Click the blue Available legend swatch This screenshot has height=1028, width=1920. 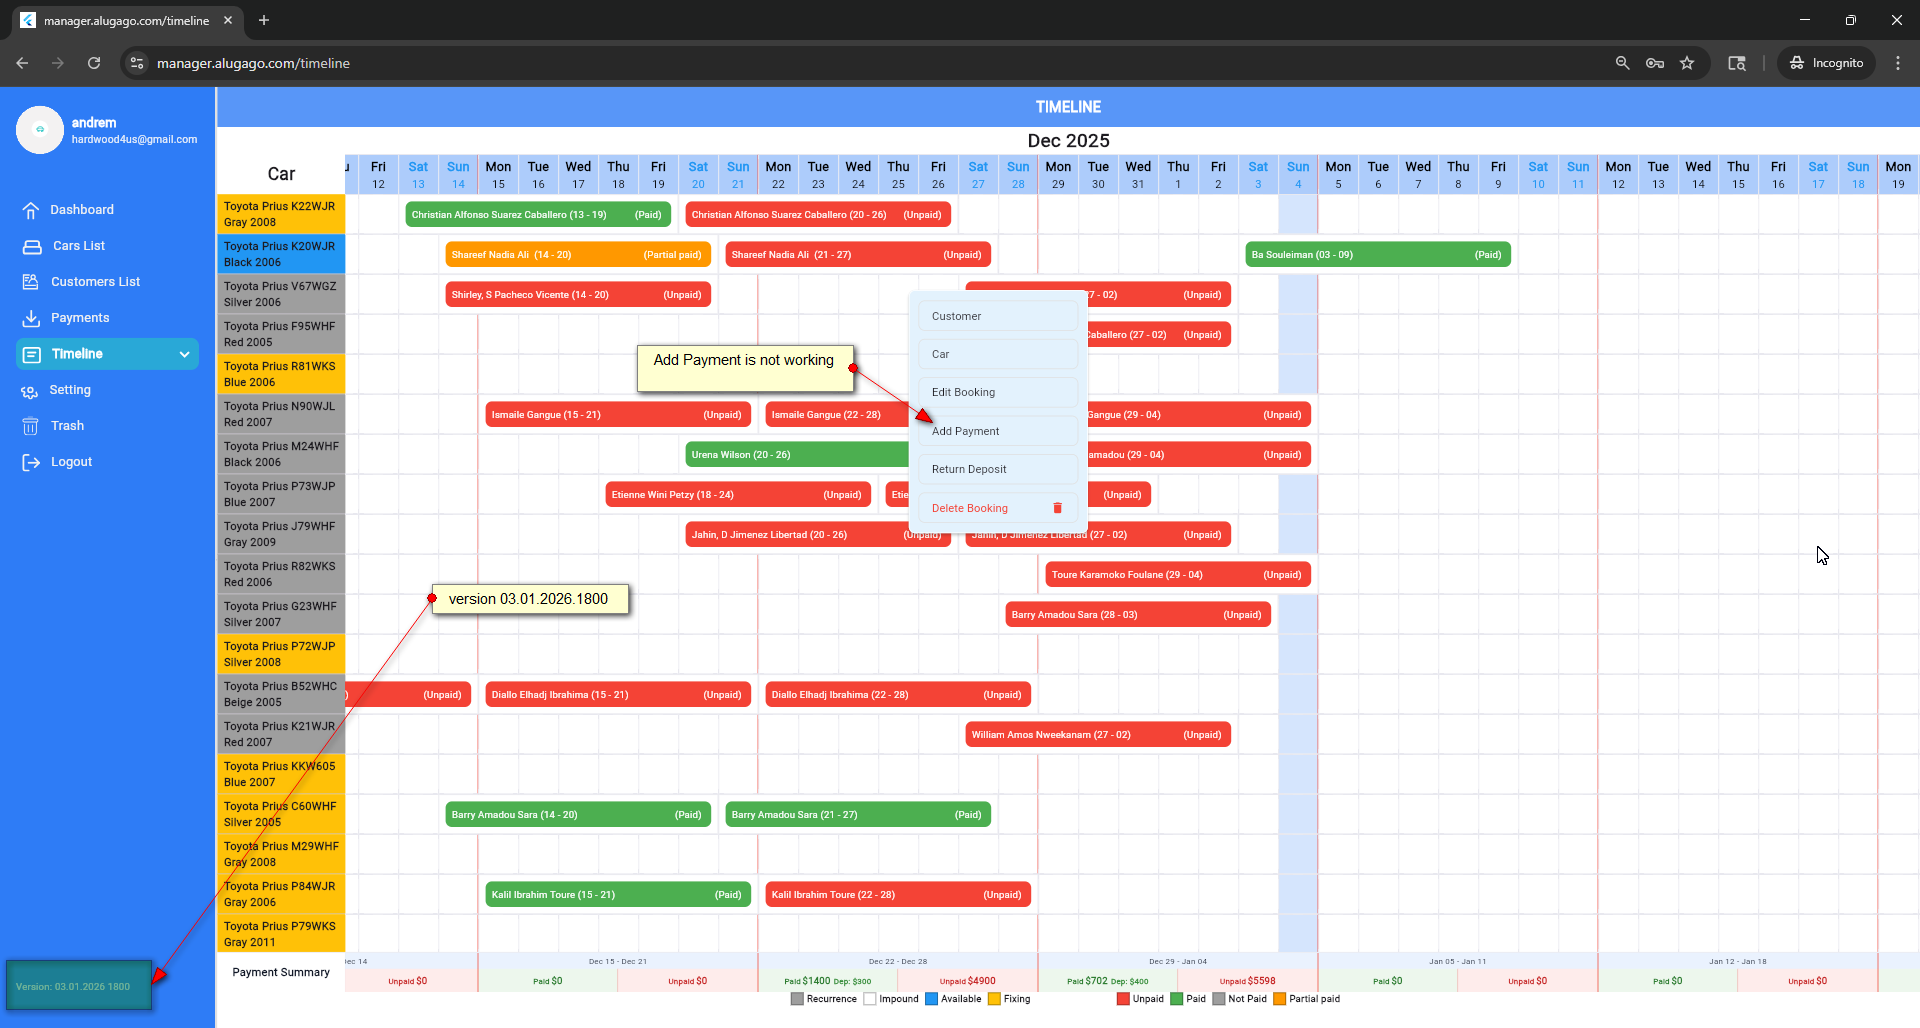(x=931, y=999)
